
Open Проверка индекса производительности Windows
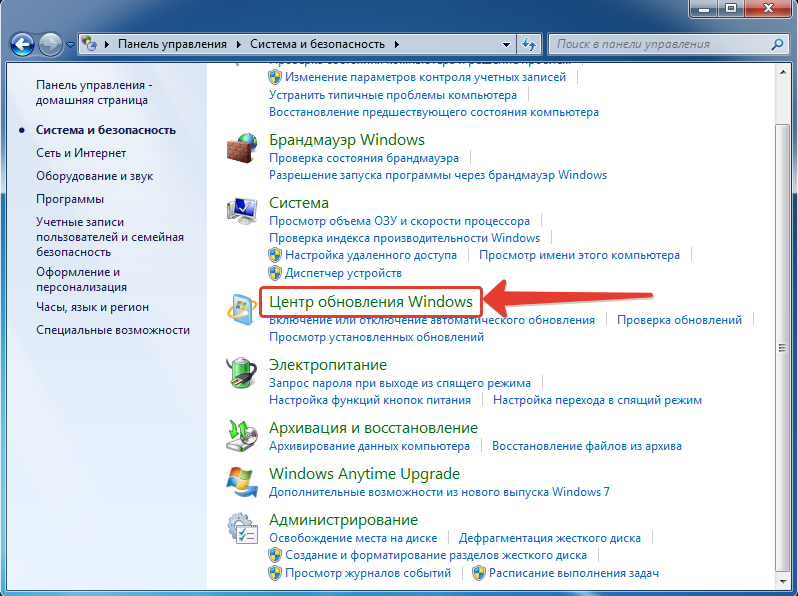click(405, 238)
